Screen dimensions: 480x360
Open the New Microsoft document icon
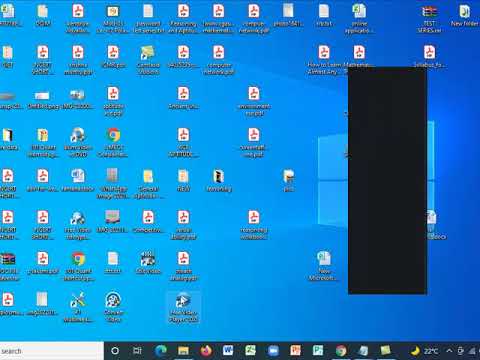coord(324,266)
